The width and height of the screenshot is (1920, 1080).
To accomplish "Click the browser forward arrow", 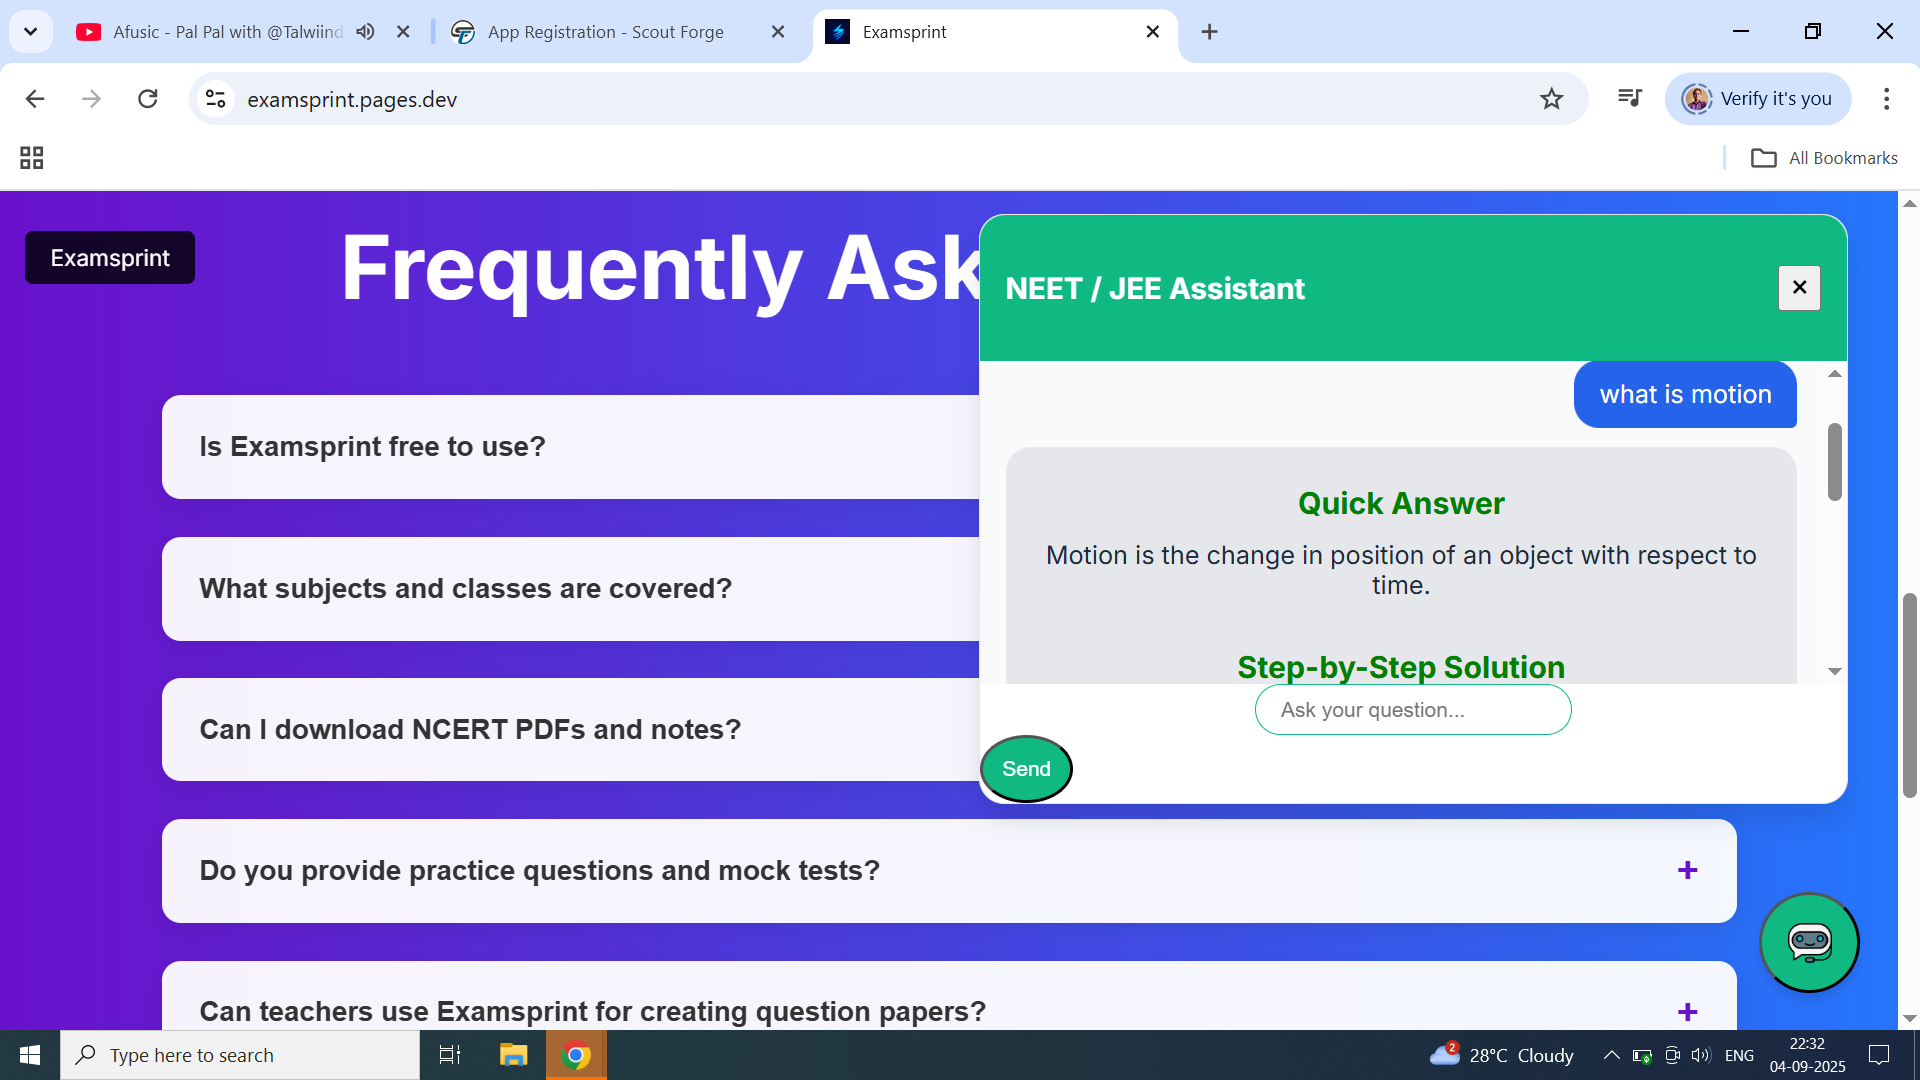I will tap(91, 99).
